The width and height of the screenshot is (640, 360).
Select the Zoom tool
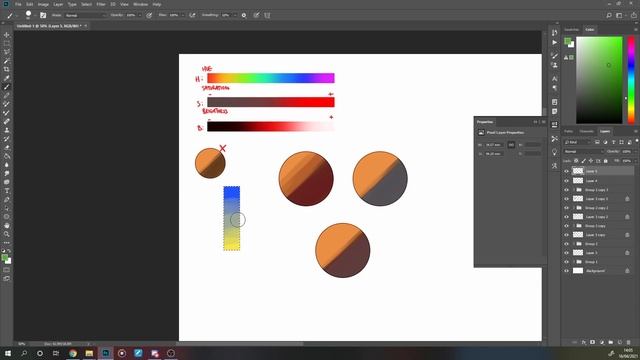click(x=7, y=234)
